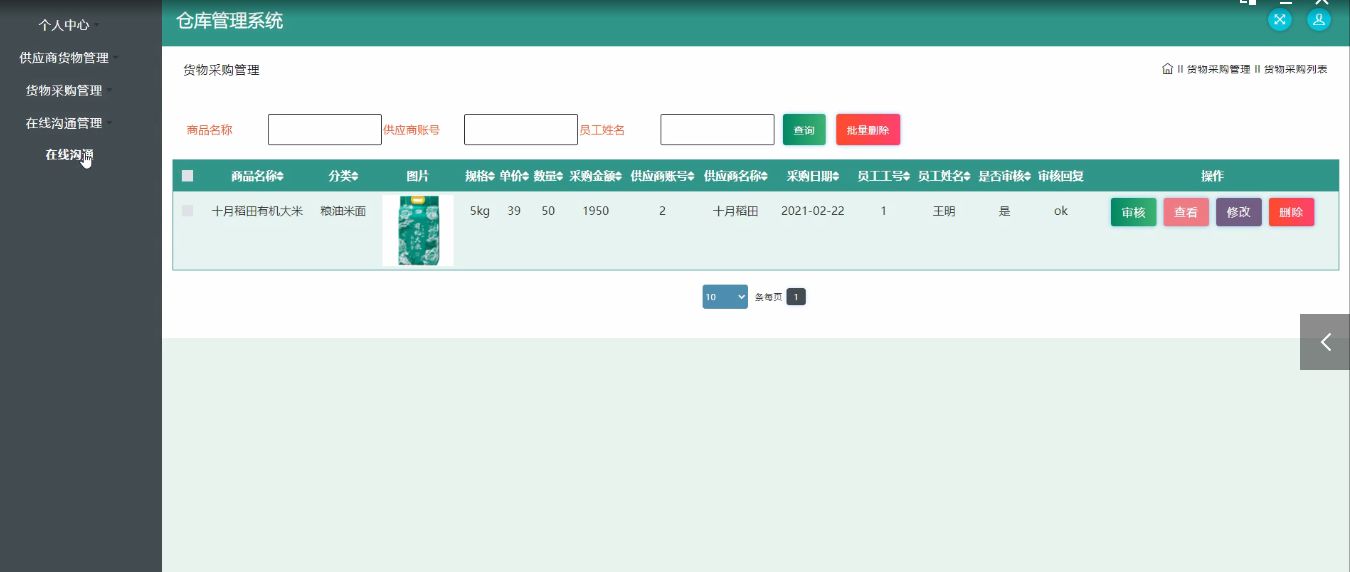The height and width of the screenshot is (572, 1350).
Task: Sort table by 员工工号 column
Action: pyautogui.click(x=883, y=176)
